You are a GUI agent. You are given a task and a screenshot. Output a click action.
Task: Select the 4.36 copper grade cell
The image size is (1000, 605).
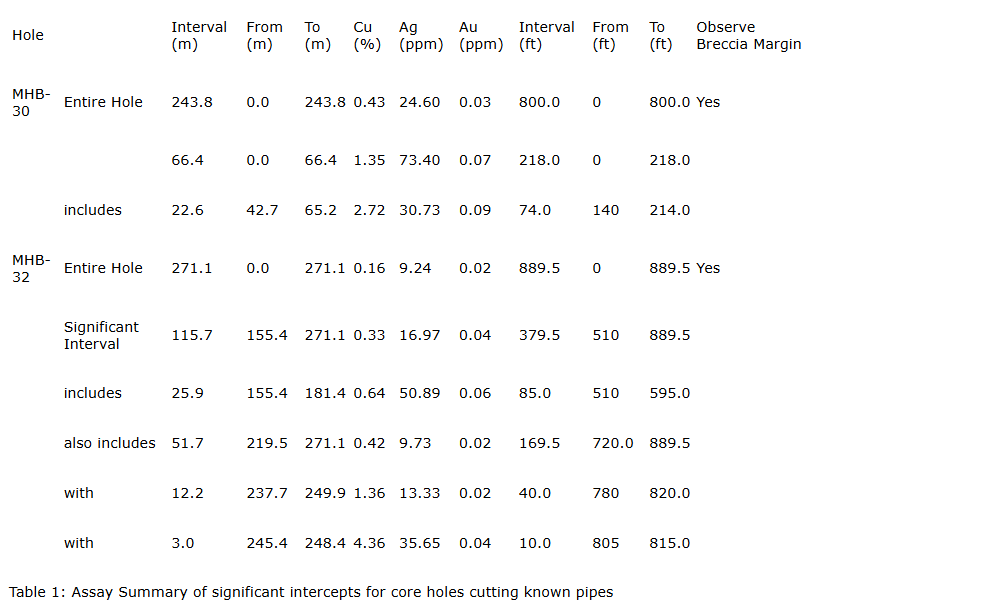click(x=369, y=543)
